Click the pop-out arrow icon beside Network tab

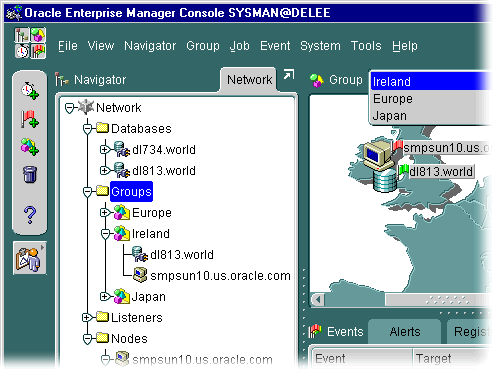click(289, 74)
